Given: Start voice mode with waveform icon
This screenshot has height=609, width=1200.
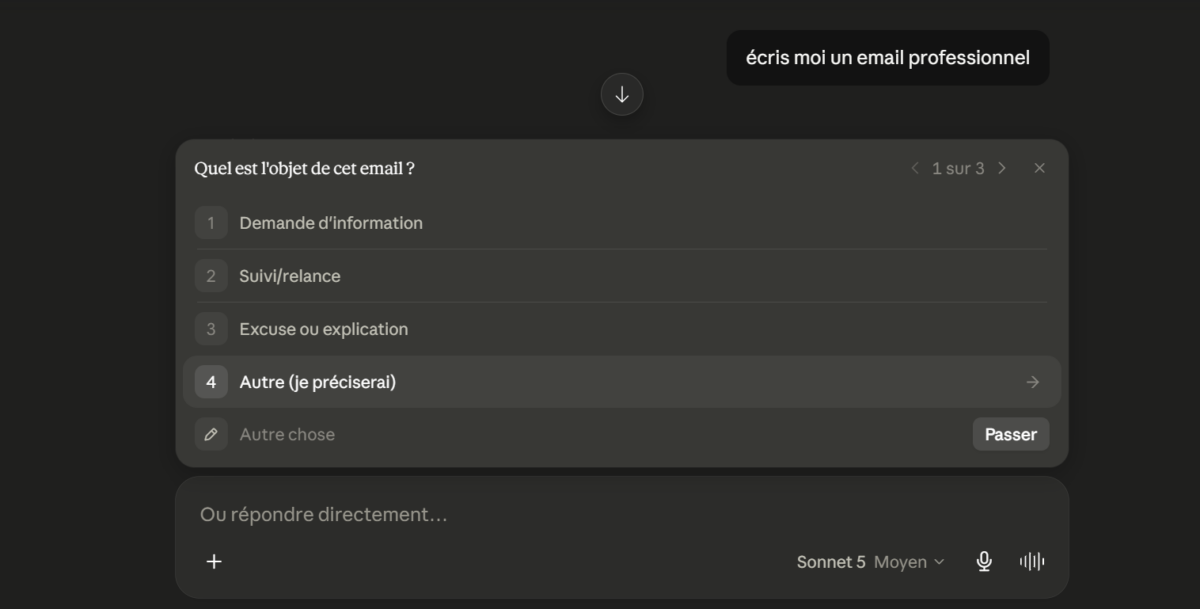Looking at the screenshot, I should tap(1032, 562).
